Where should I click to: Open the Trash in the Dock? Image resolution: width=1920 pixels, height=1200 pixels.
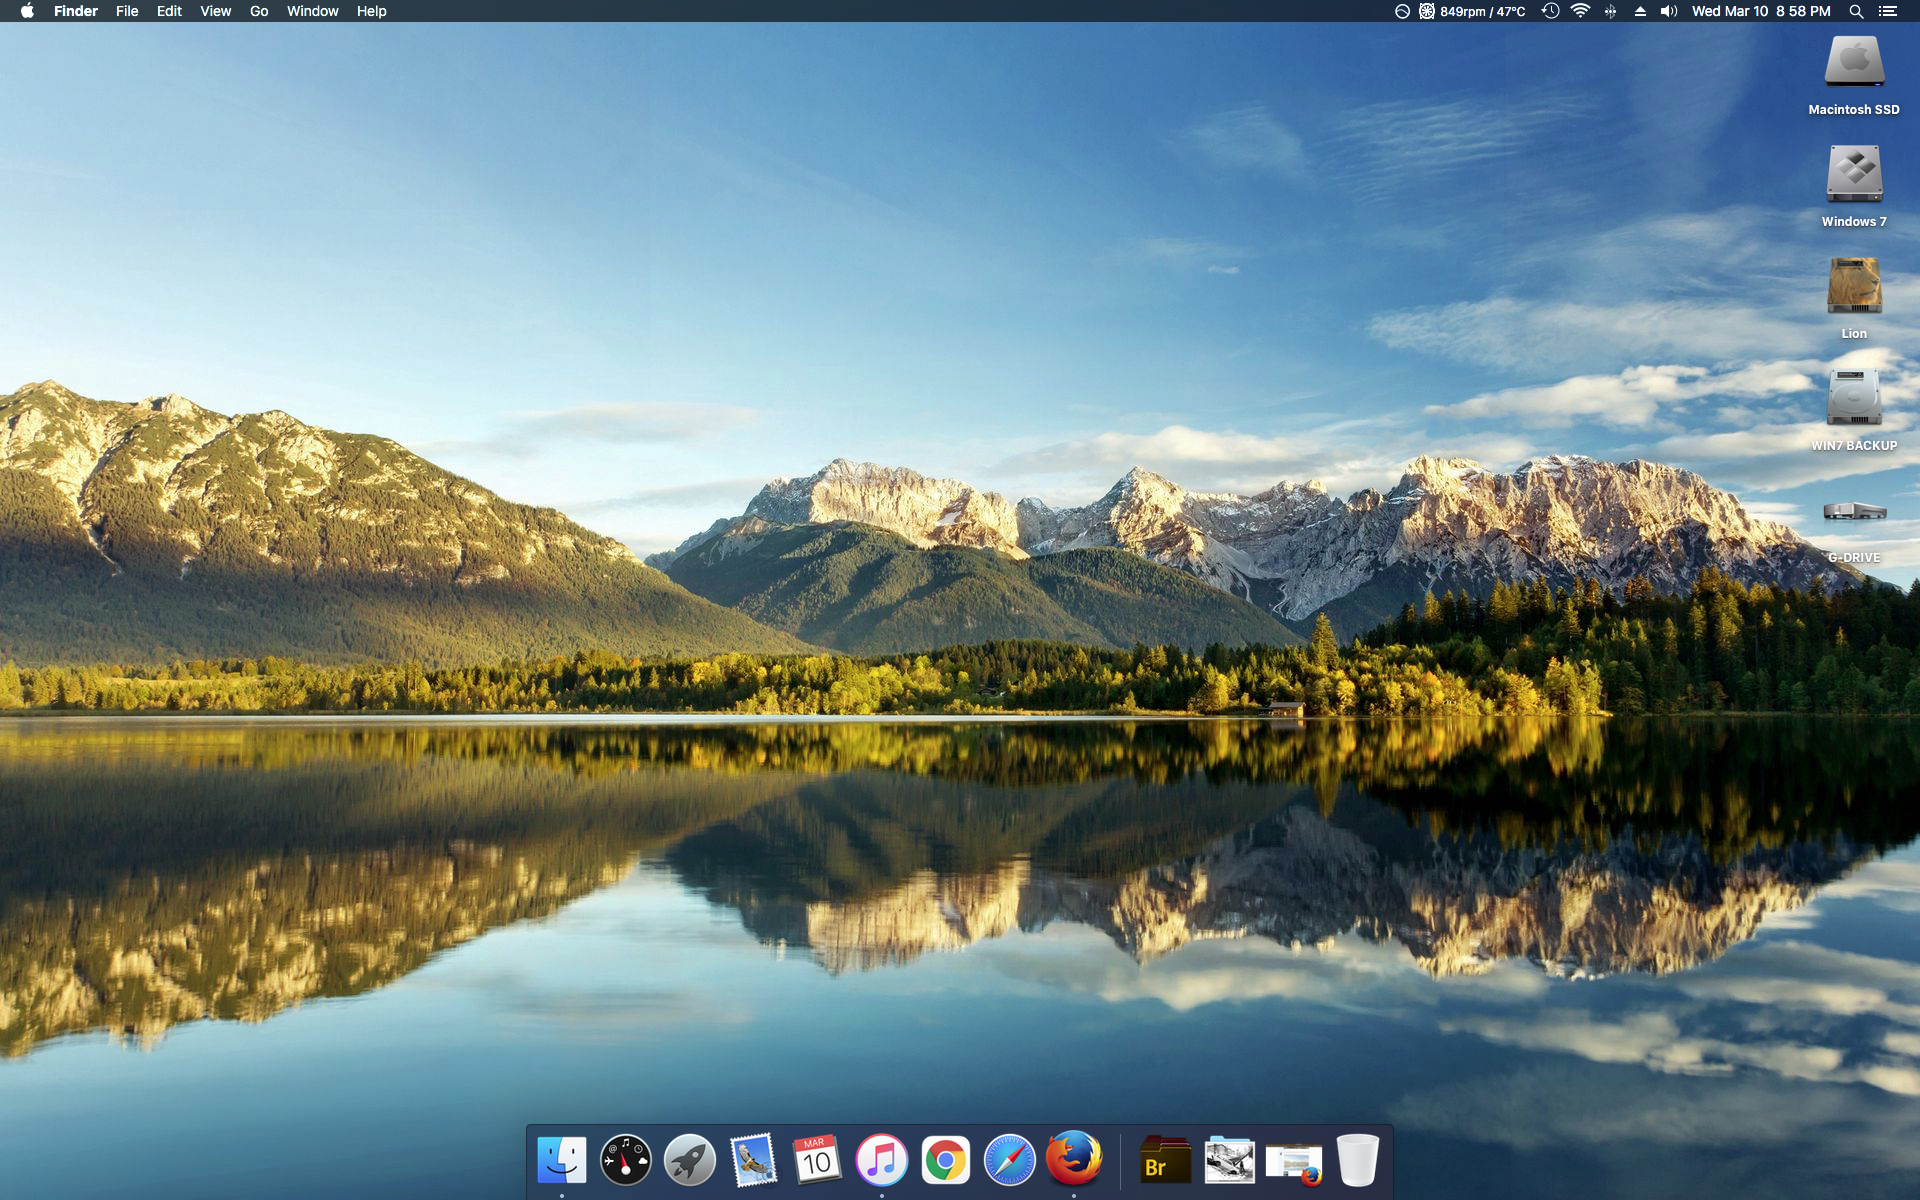[x=1357, y=1160]
